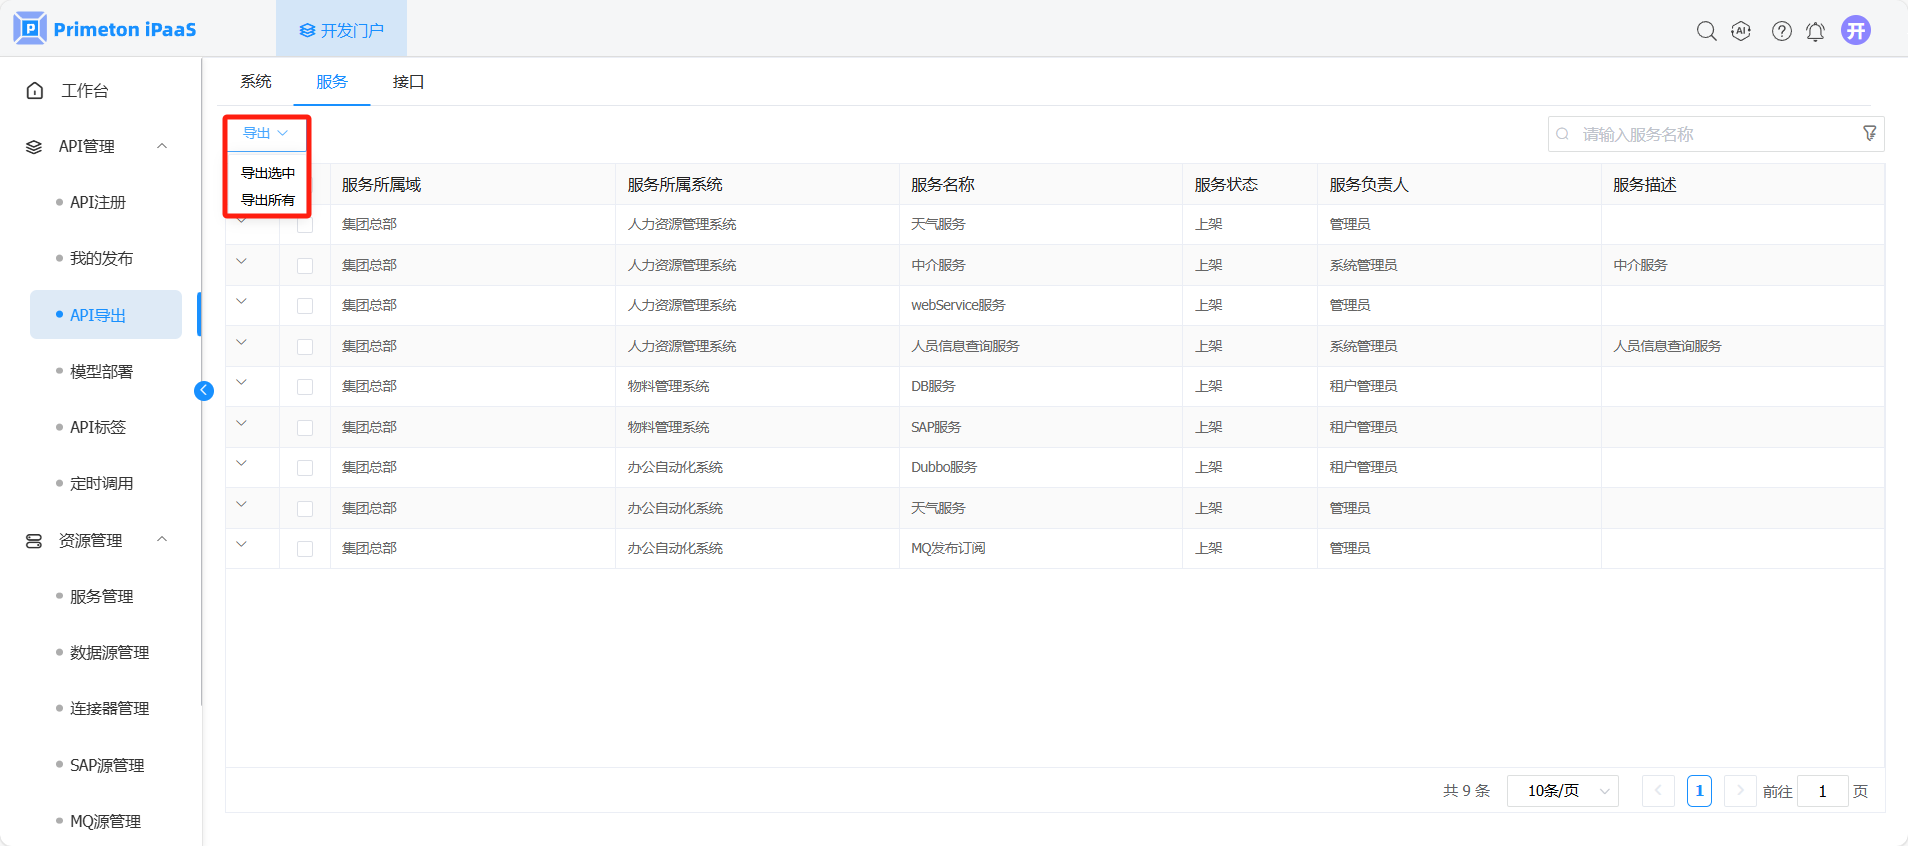
Task: Check the checkbox for 中介服务 row
Action: click(305, 266)
